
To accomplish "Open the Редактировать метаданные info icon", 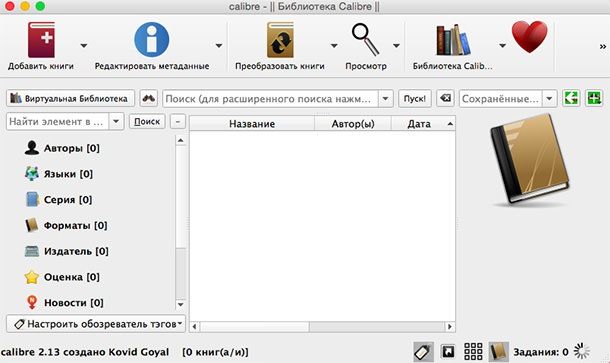I will coord(152,40).
